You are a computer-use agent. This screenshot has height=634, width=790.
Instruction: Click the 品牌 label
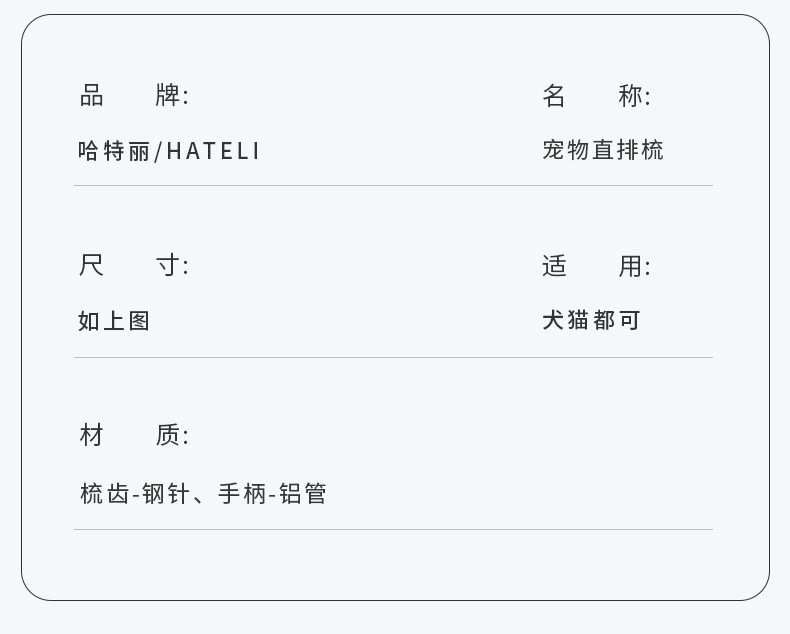(x=133, y=96)
